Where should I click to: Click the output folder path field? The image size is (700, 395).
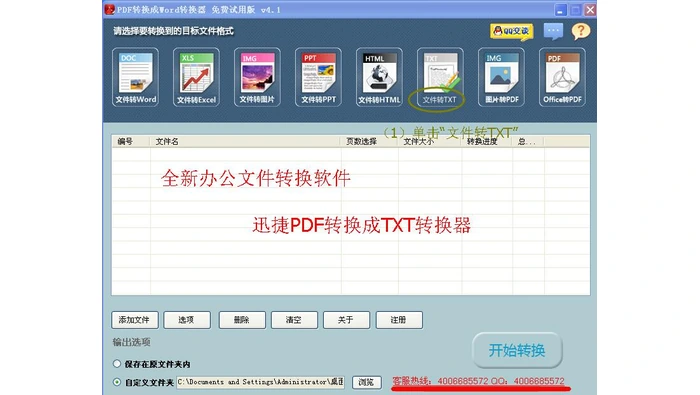tap(261, 382)
